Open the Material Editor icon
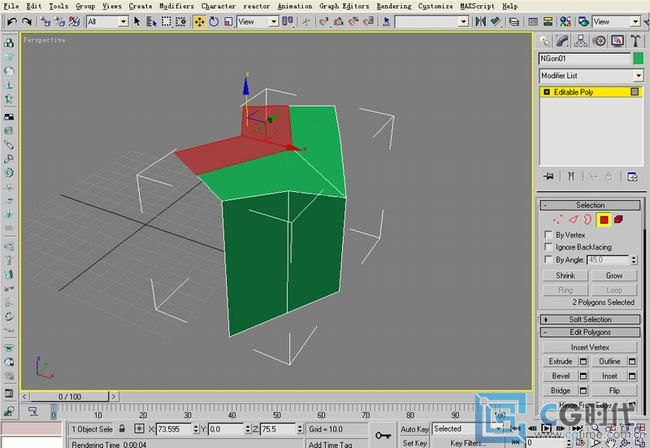The width and height of the screenshot is (650, 448). pyautogui.click(x=565, y=21)
